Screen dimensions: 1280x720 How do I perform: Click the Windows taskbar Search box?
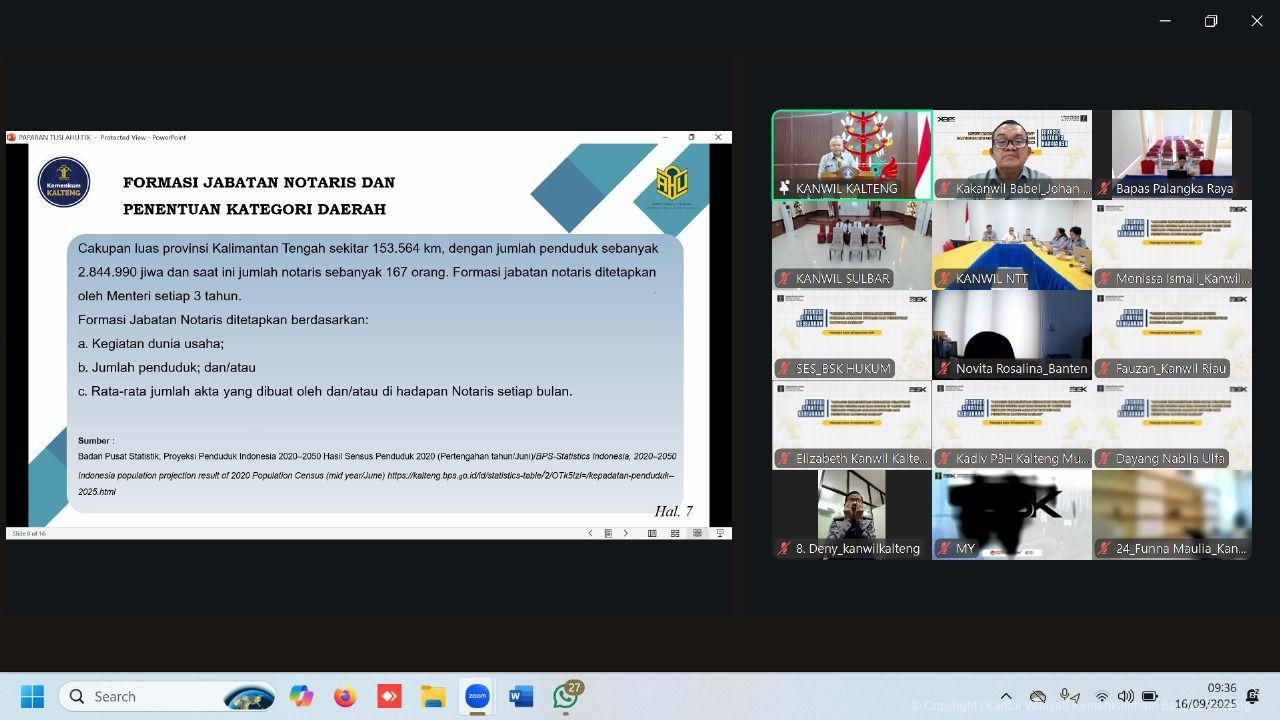pos(167,696)
